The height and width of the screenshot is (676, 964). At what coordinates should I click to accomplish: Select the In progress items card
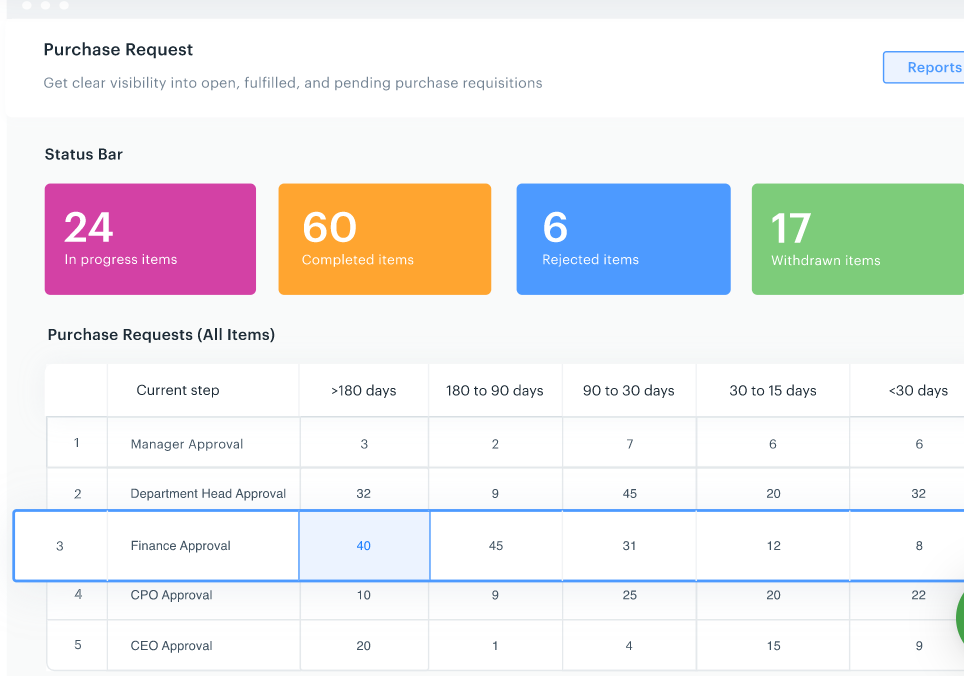(x=150, y=239)
